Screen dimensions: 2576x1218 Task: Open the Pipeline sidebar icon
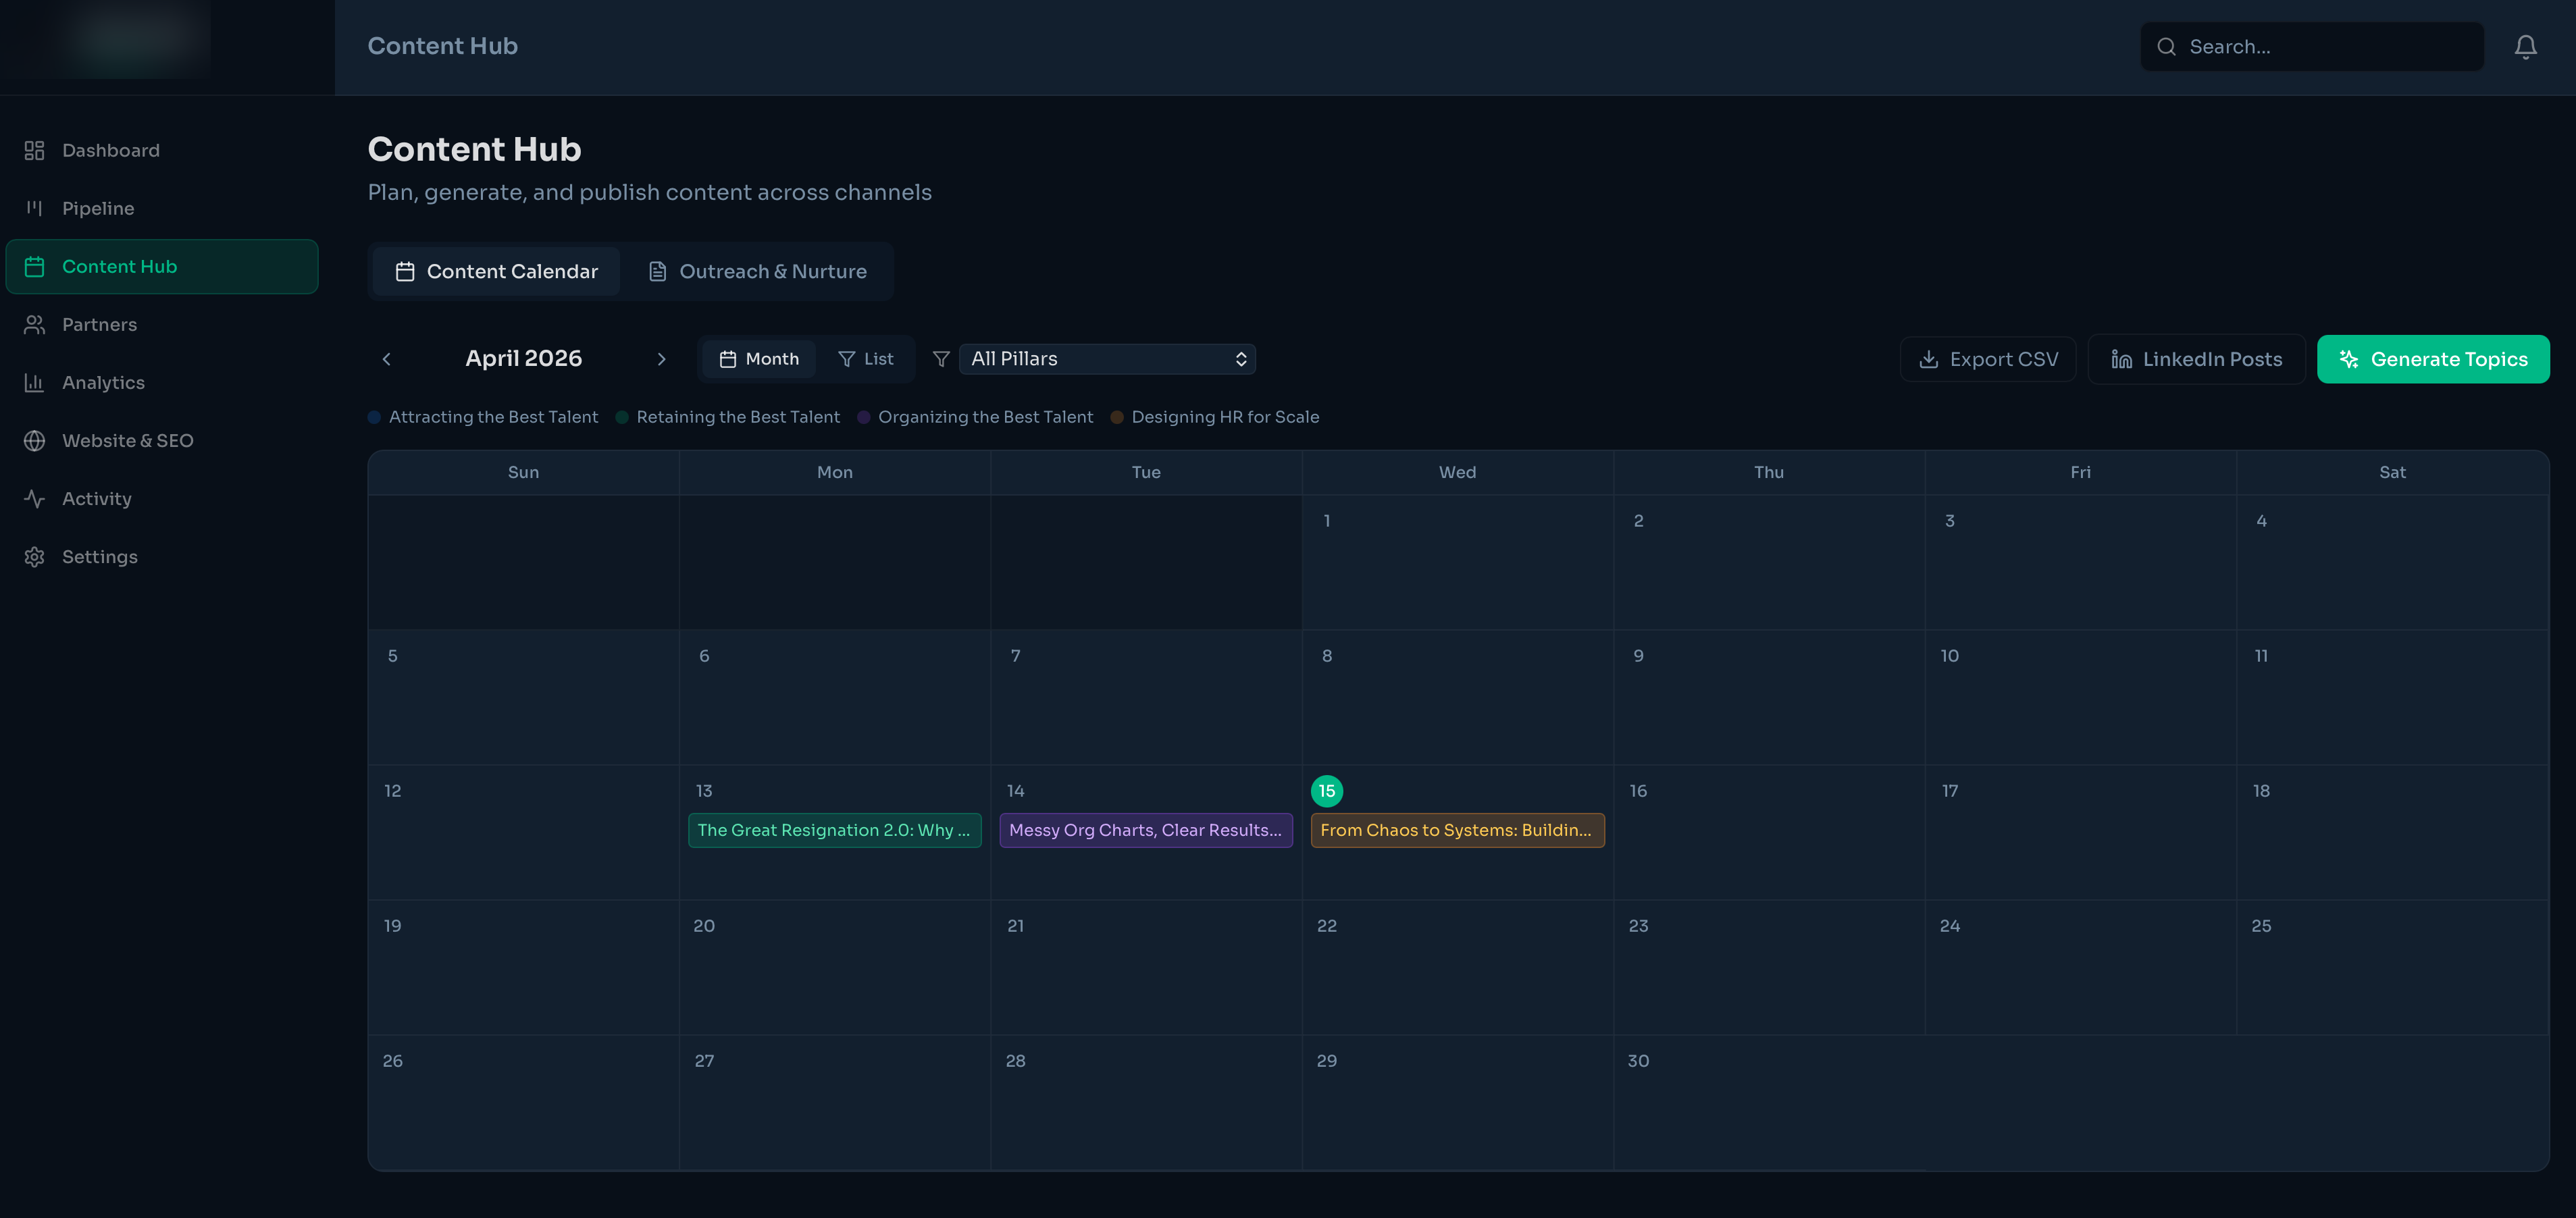point(35,208)
